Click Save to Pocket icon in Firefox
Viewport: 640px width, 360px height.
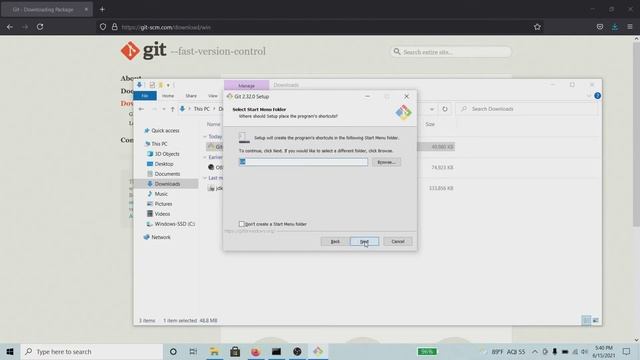click(600, 27)
